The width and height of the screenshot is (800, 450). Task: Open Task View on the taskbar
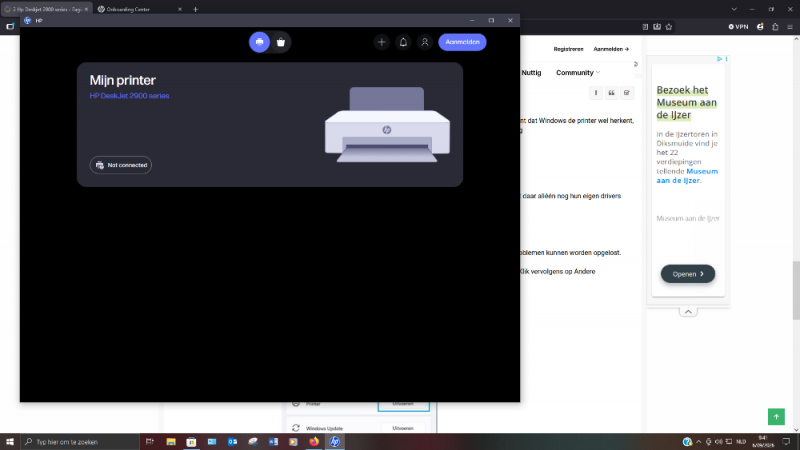pos(149,442)
